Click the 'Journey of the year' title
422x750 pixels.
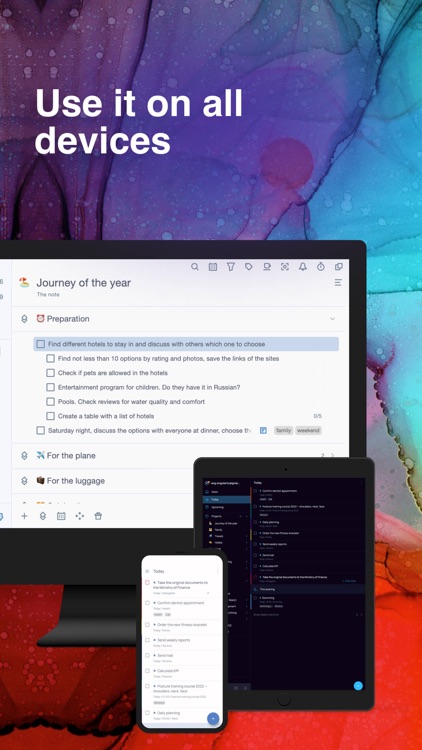tap(84, 283)
